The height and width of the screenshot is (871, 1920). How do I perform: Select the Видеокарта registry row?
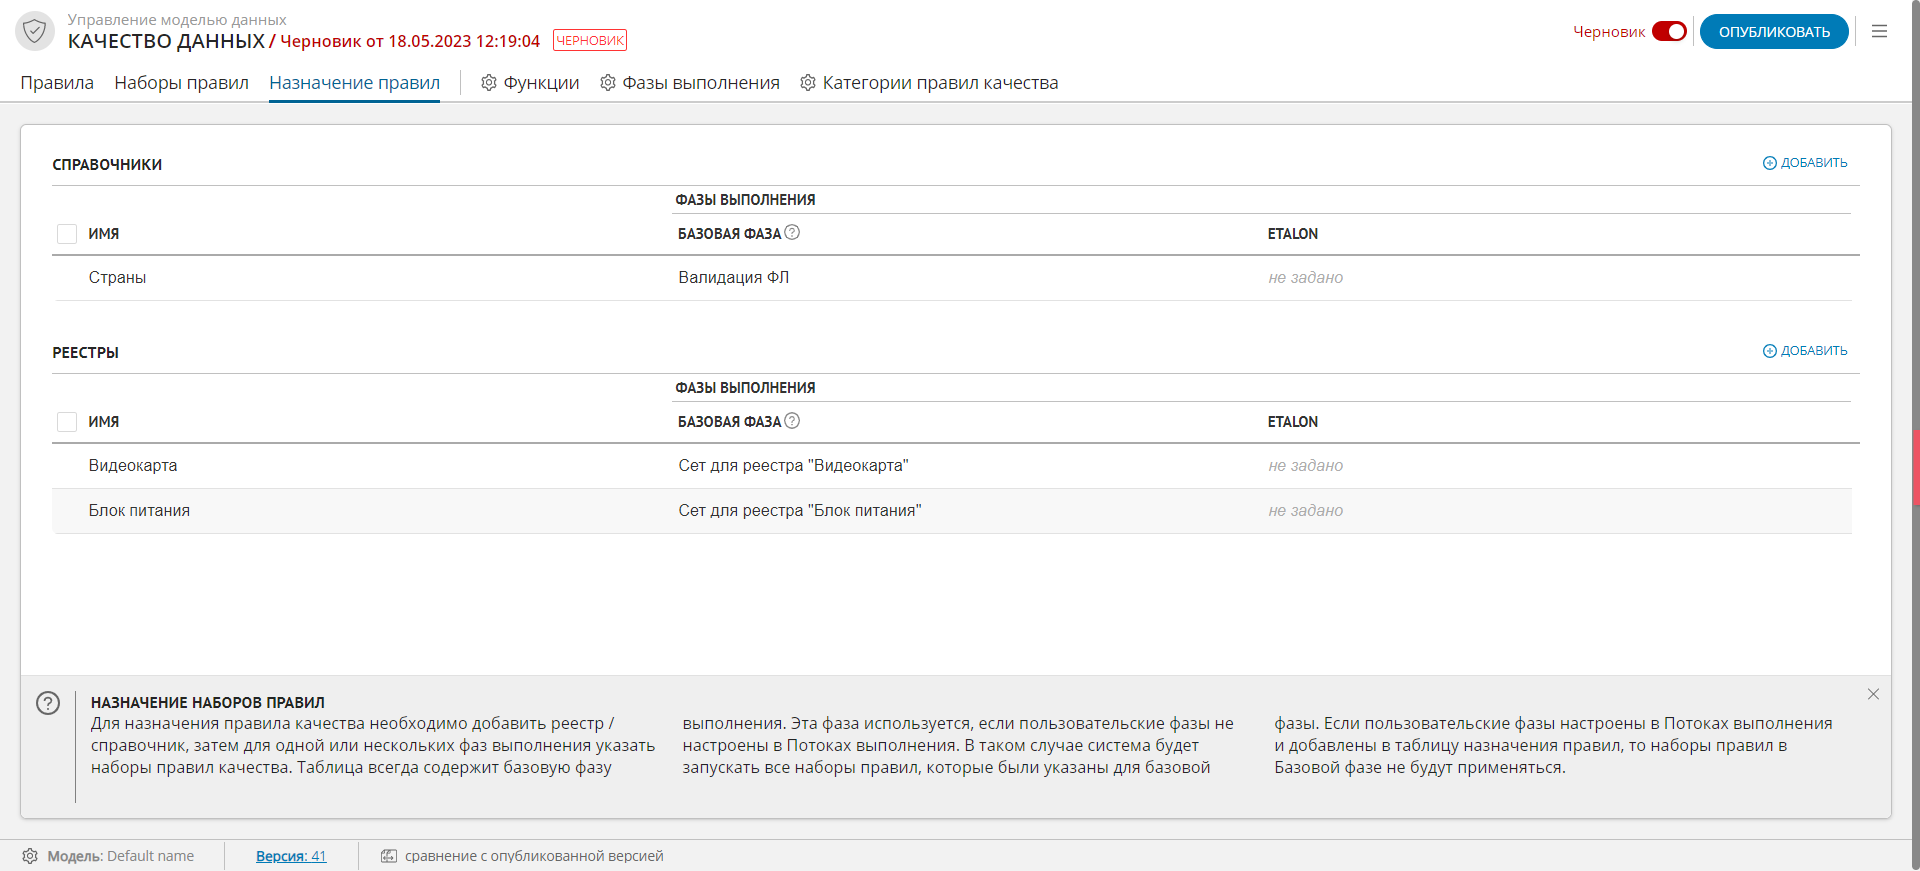[x=952, y=466]
